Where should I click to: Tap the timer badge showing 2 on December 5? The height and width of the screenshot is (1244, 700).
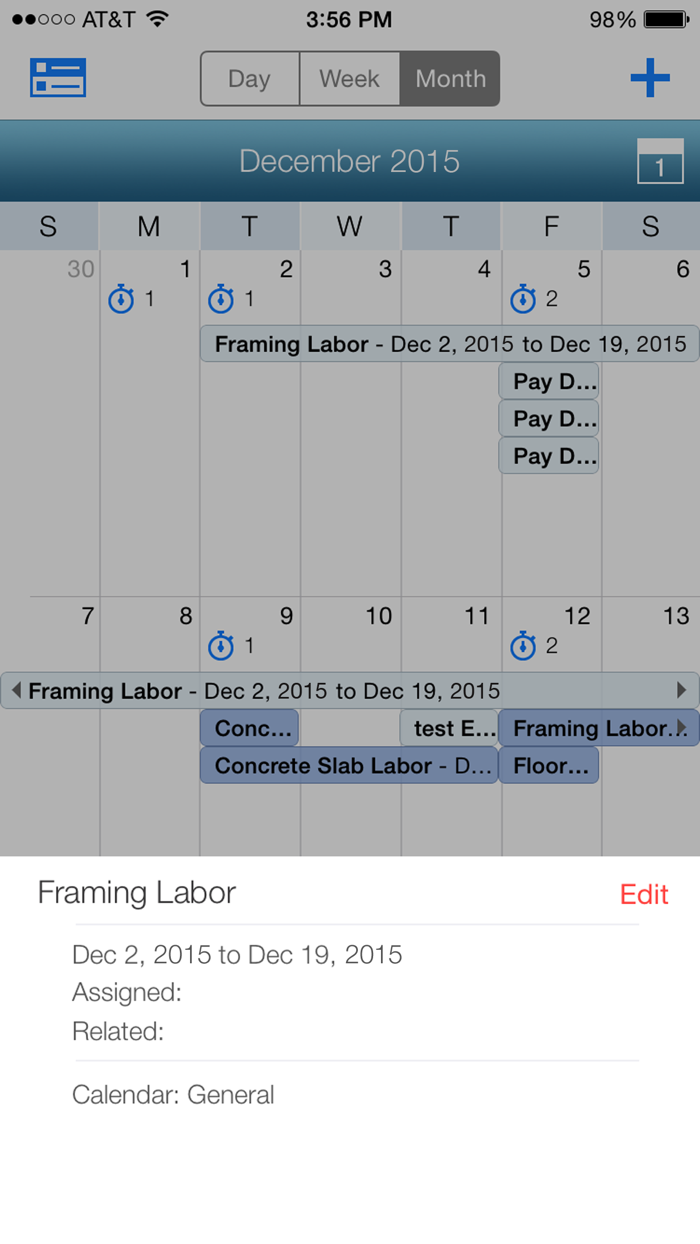pyautogui.click(x=524, y=298)
